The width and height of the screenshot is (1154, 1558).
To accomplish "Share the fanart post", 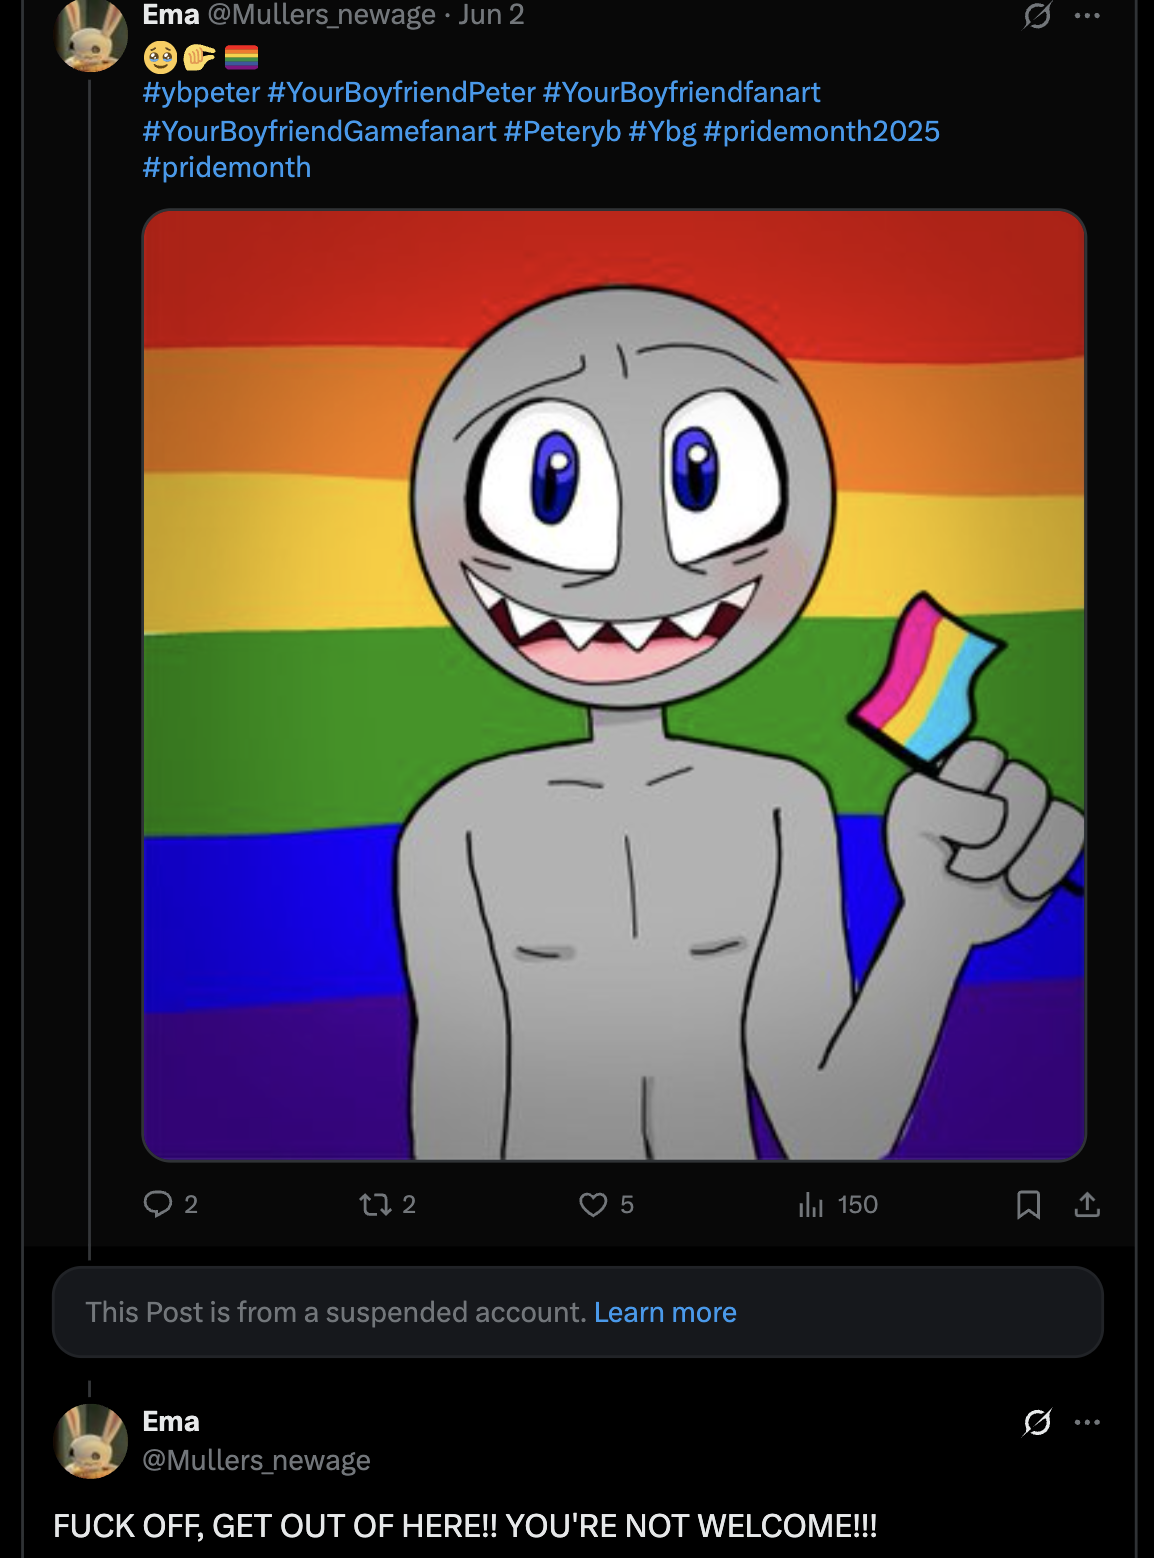I will (x=1087, y=1204).
